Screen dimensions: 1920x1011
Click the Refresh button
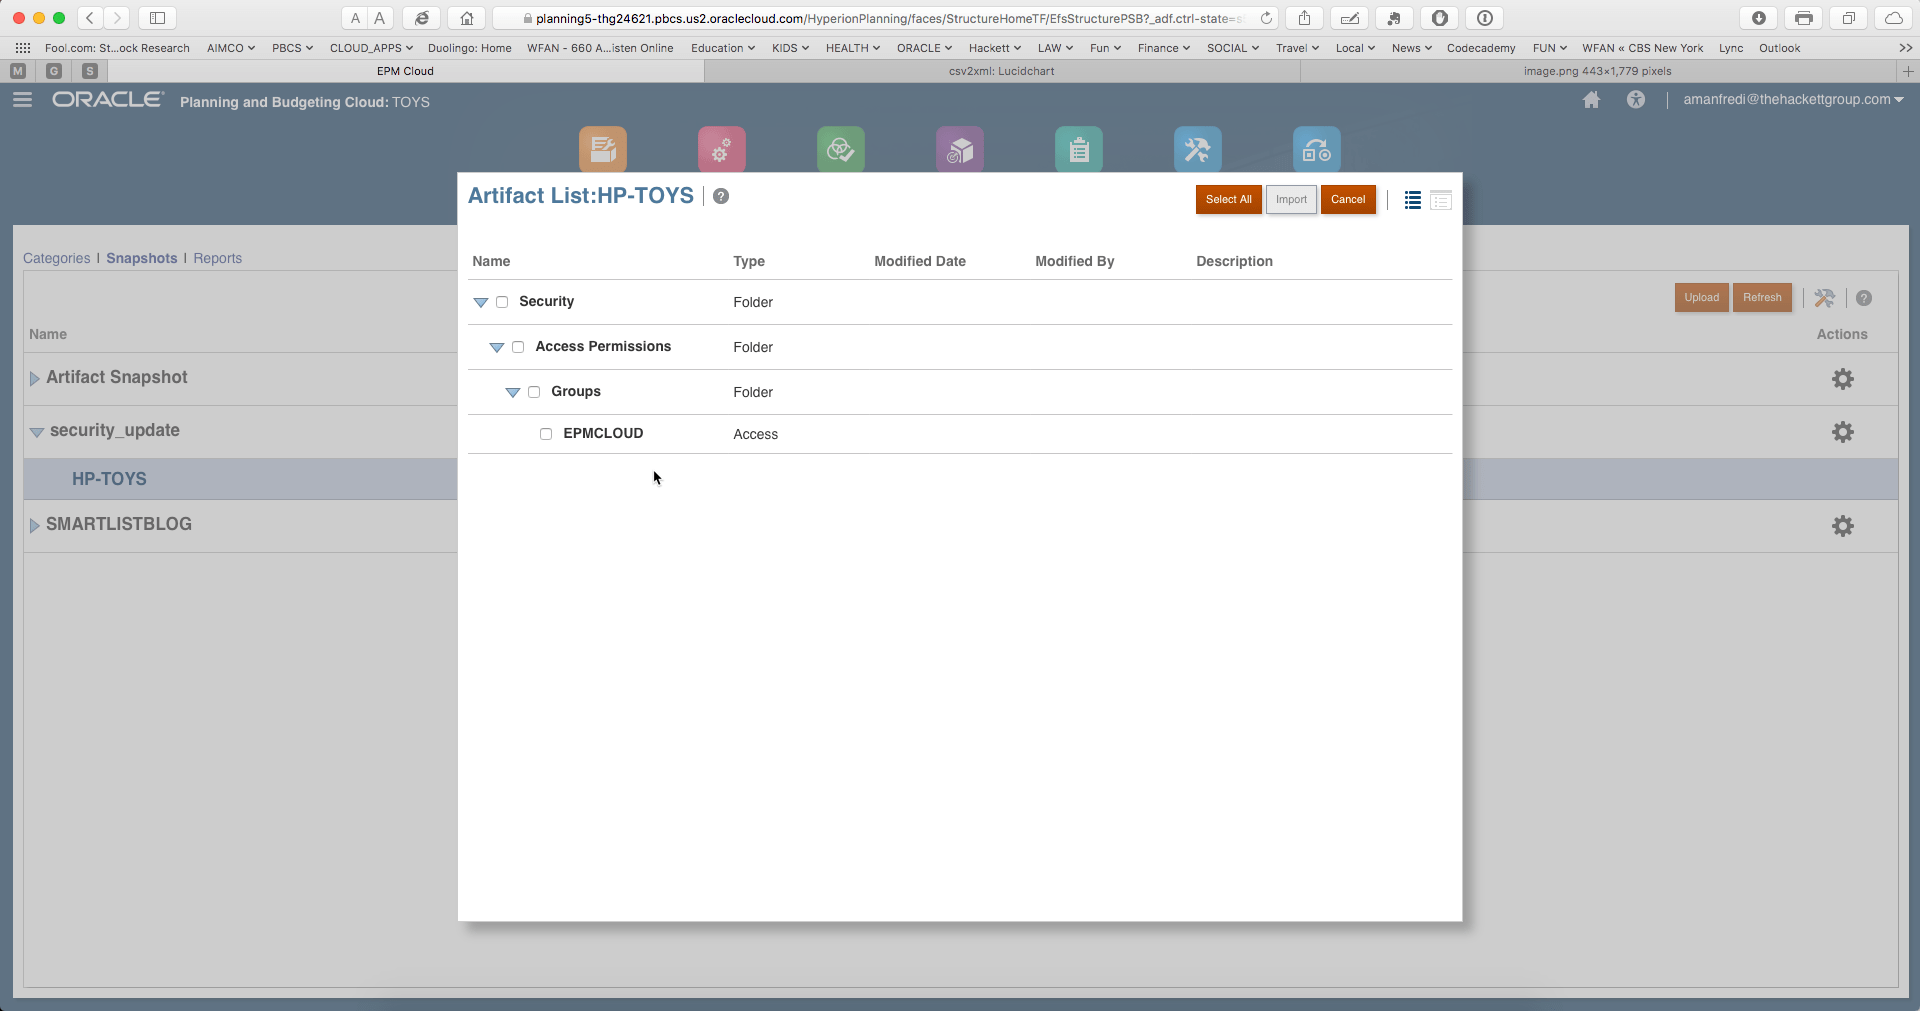pos(1762,298)
